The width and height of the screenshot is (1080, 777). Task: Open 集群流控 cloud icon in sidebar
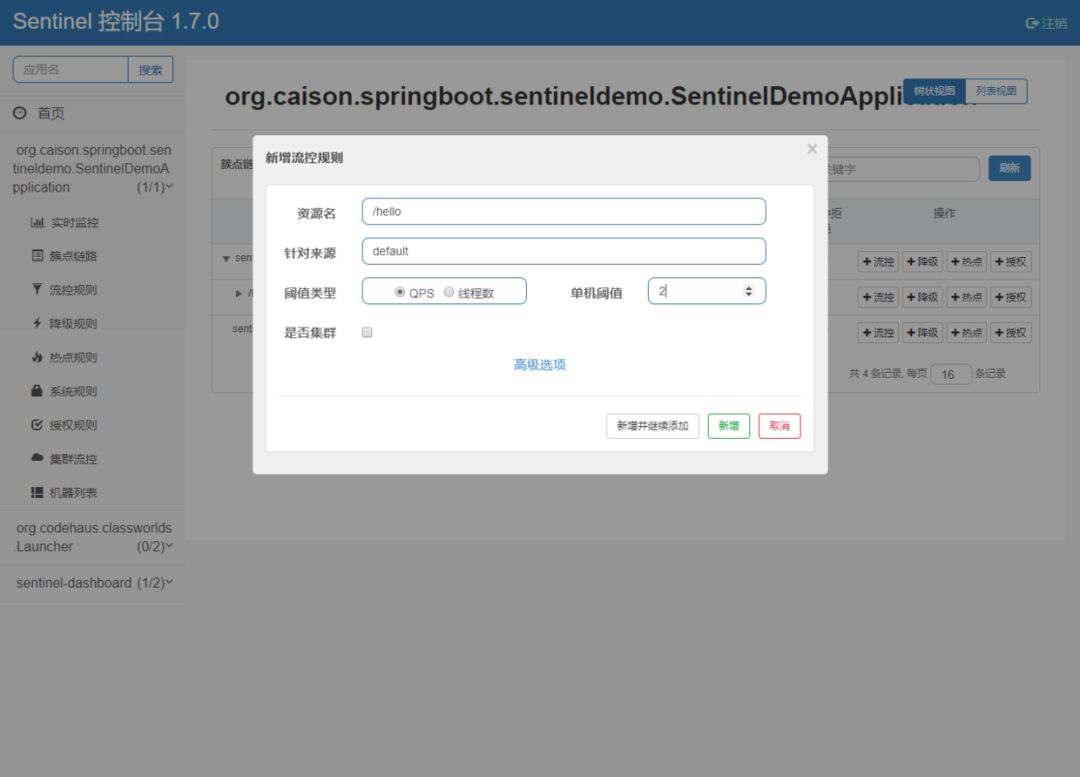click(37, 457)
